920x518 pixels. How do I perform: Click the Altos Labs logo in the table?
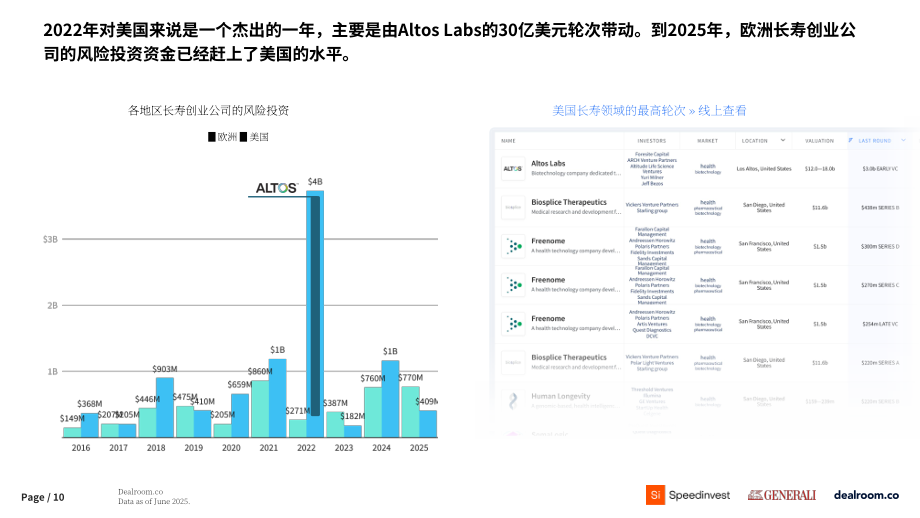513,168
